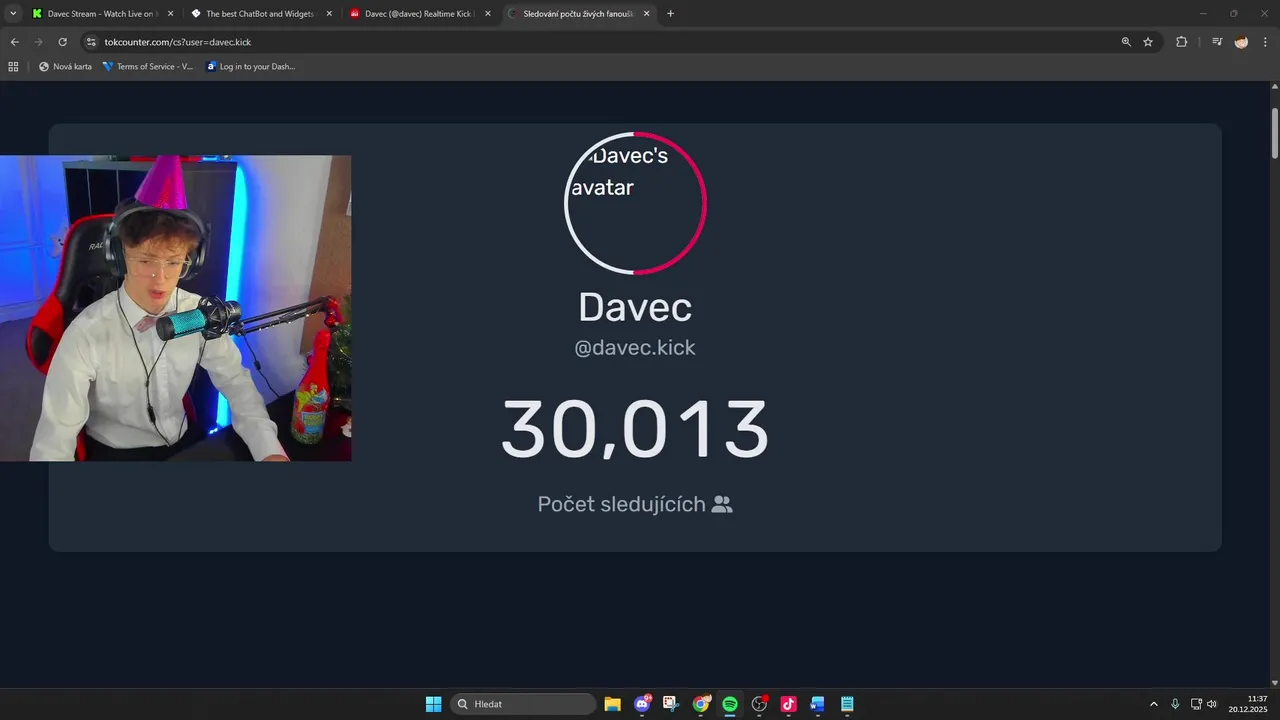The width and height of the screenshot is (1280, 720).
Task: Bookmark this page with the star
Action: pyautogui.click(x=1148, y=42)
